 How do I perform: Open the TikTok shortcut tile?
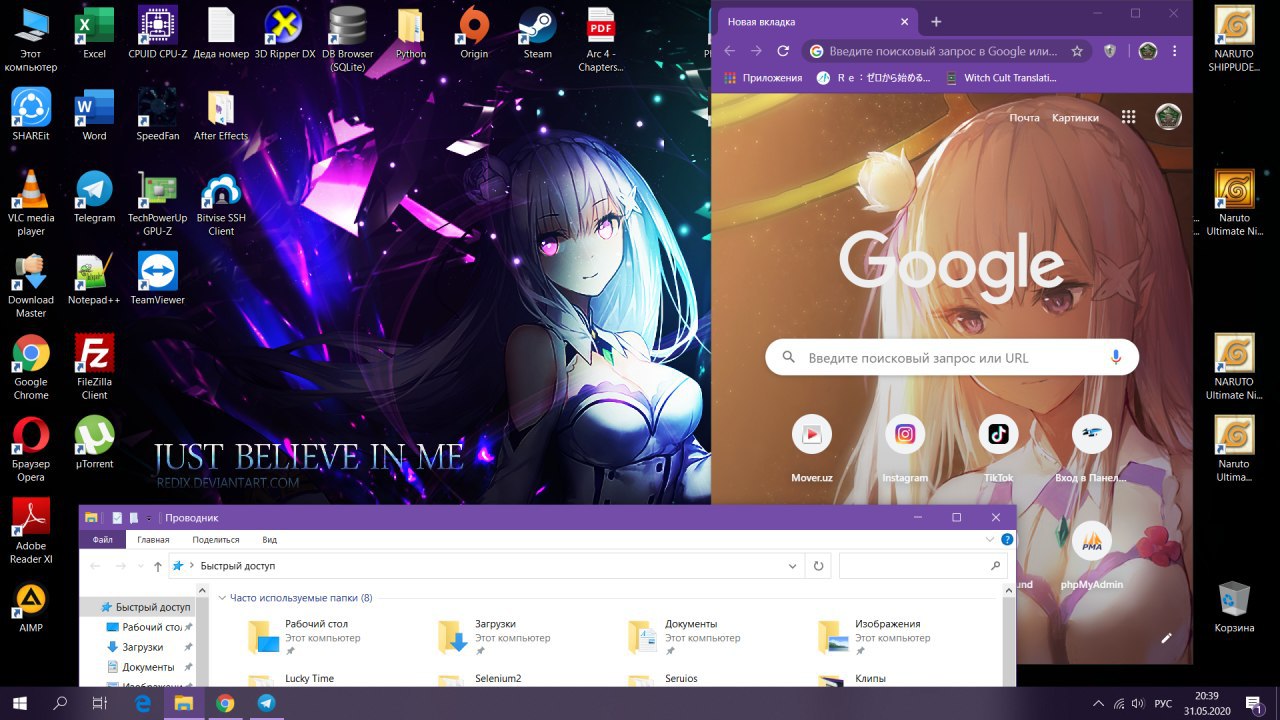point(998,449)
